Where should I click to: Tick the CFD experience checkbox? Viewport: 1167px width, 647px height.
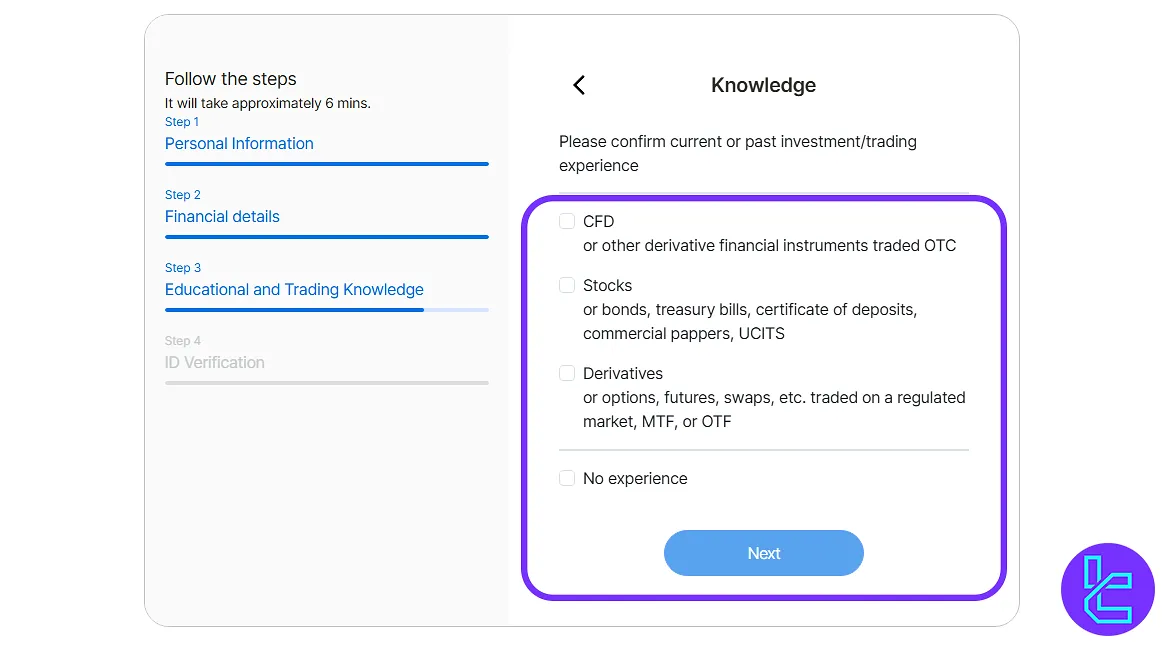pos(567,222)
